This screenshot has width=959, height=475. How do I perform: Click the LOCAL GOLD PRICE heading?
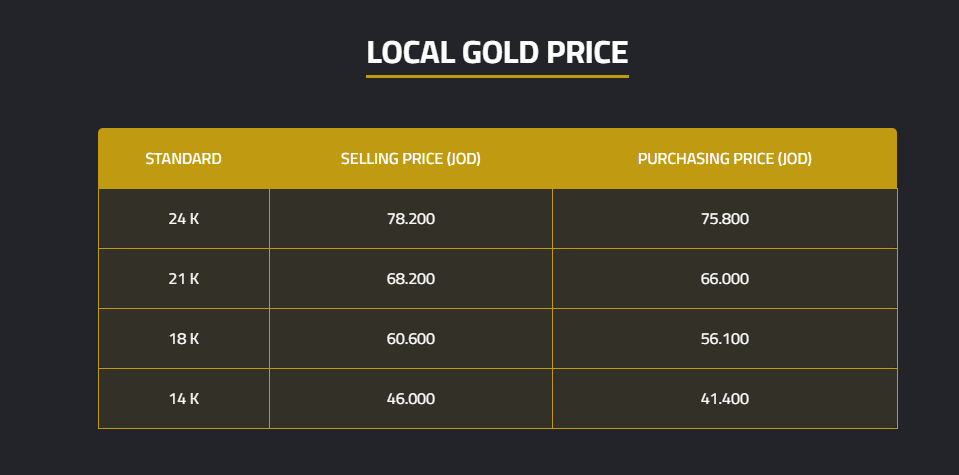[x=497, y=51]
